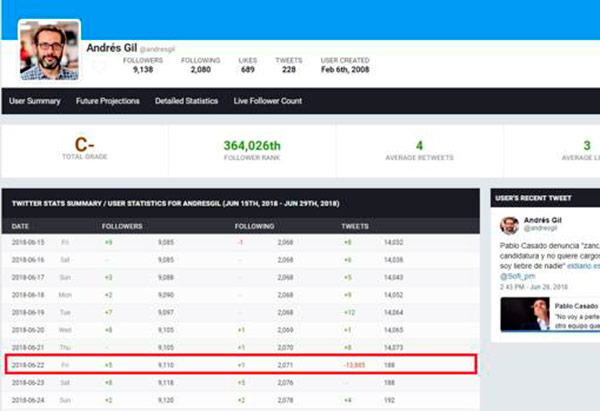
Task: Open the Live Follower Count tab
Action: (x=267, y=101)
